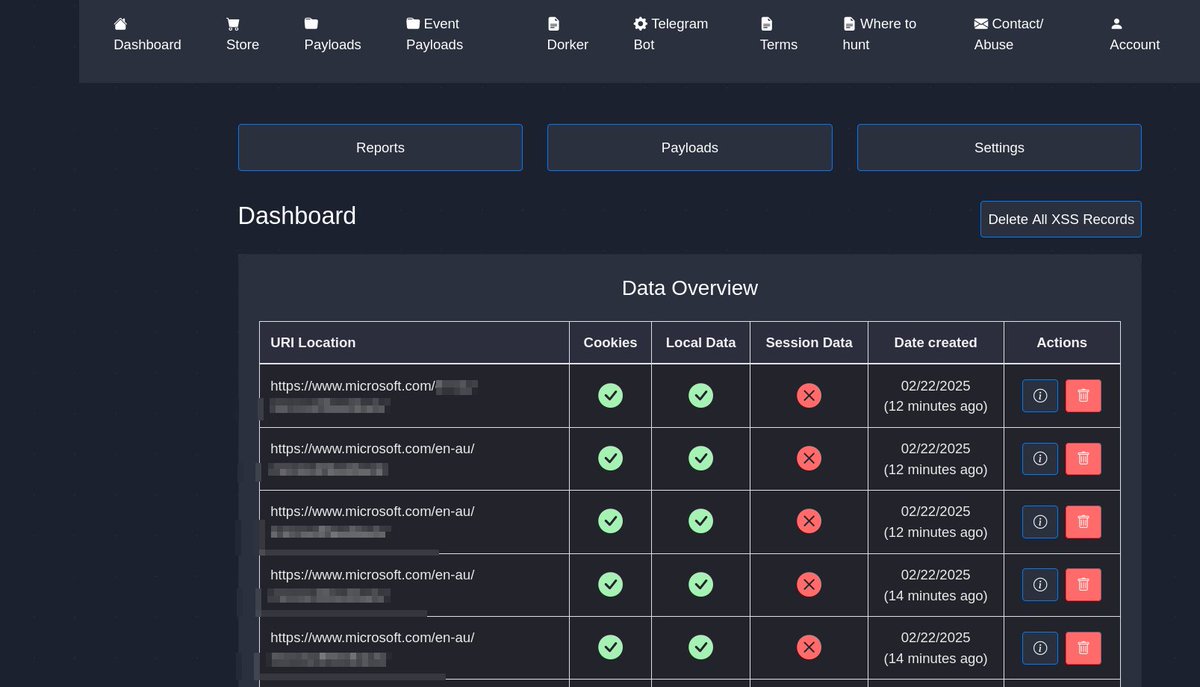Screen dimensions: 1200x687
Task: View info for the third row record
Action: tap(1040, 522)
